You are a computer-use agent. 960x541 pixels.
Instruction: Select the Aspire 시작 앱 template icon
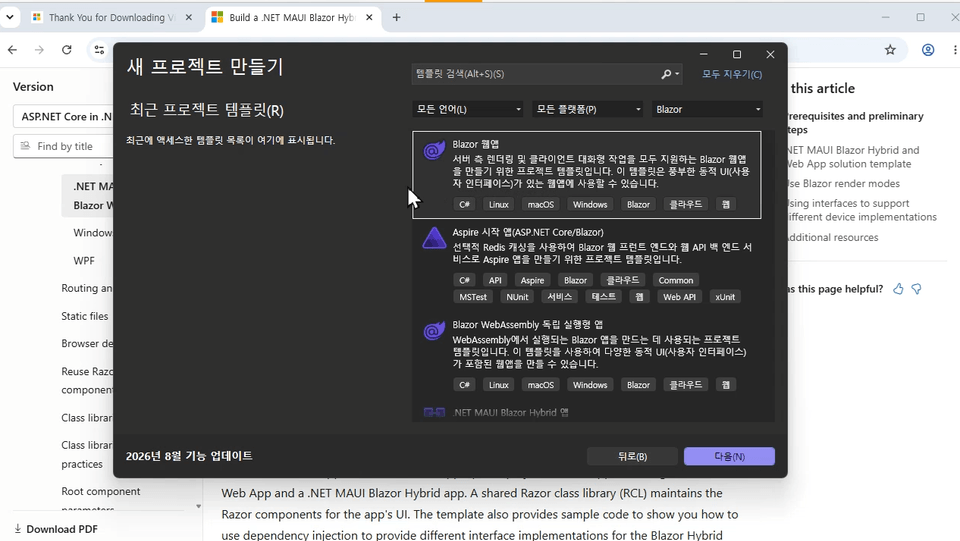(x=434, y=238)
